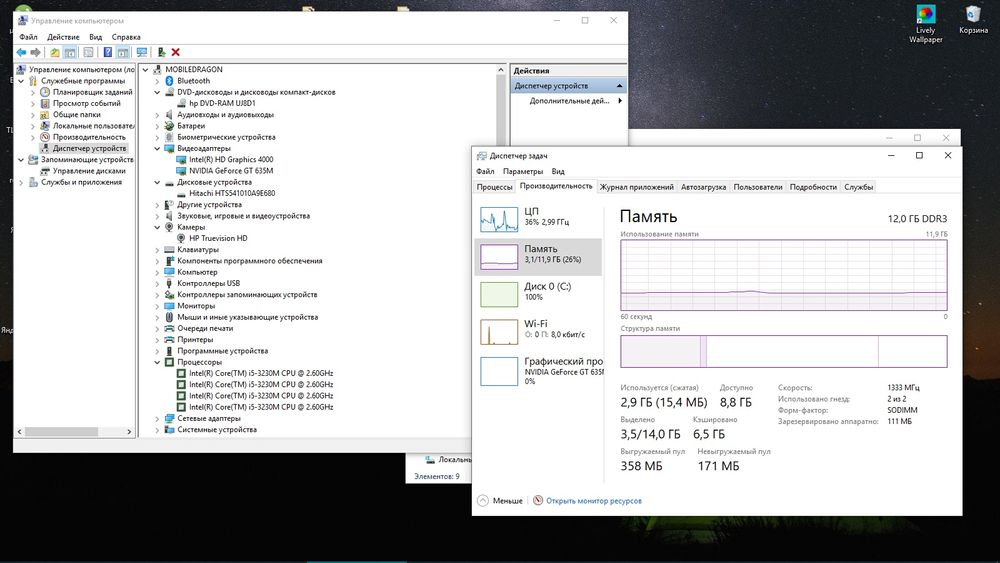Click the Bluetooth device category icon
The width and height of the screenshot is (1000, 563).
click(169, 81)
